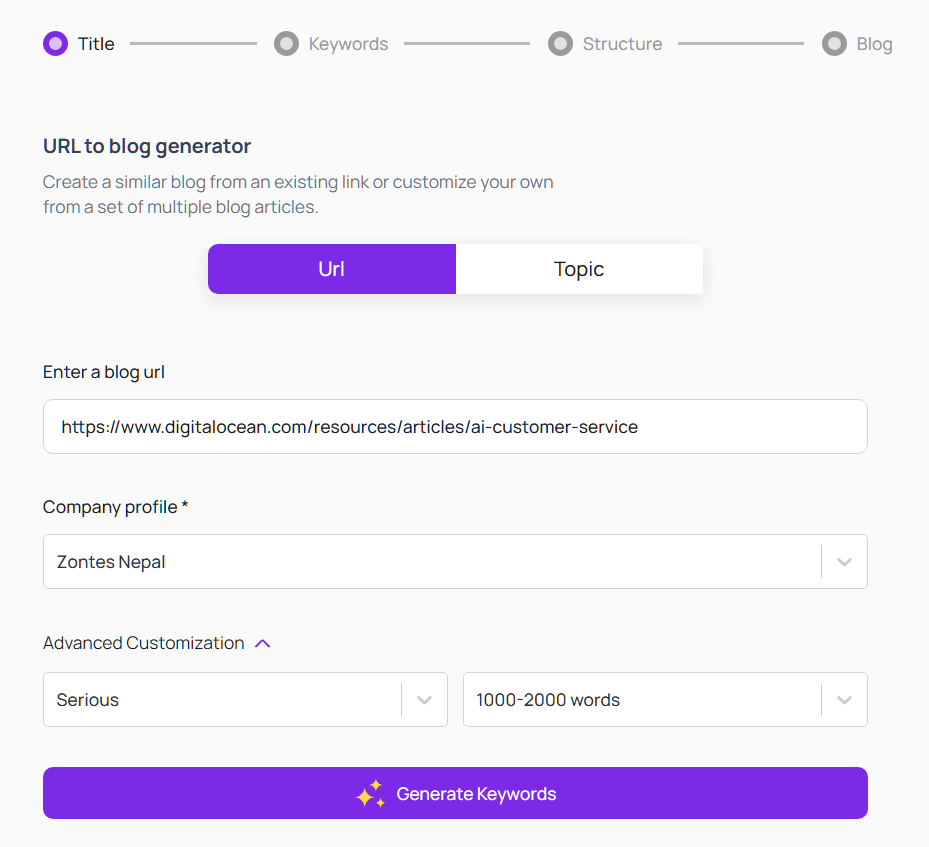The image size is (929, 847).
Task: Click the Structure step circle icon
Action: tap(560, 44)
